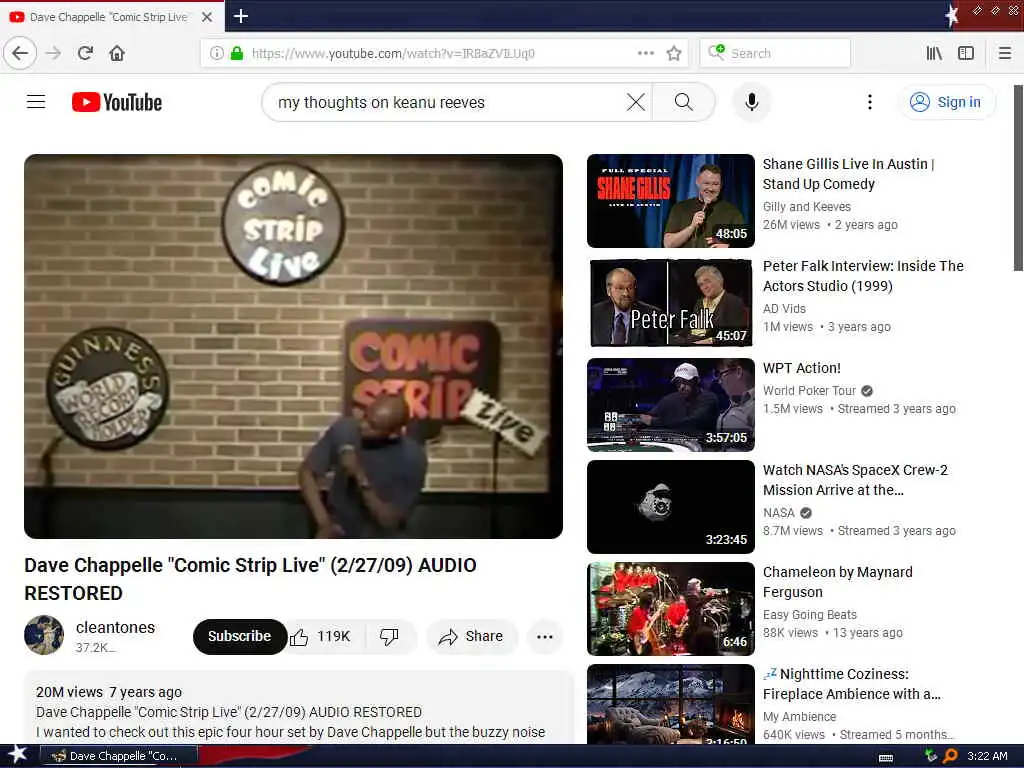The height and width of the screenshot is (768, 1024).
Task: Toggle the browser sidebar view
Action: click(x=966, y=53)
